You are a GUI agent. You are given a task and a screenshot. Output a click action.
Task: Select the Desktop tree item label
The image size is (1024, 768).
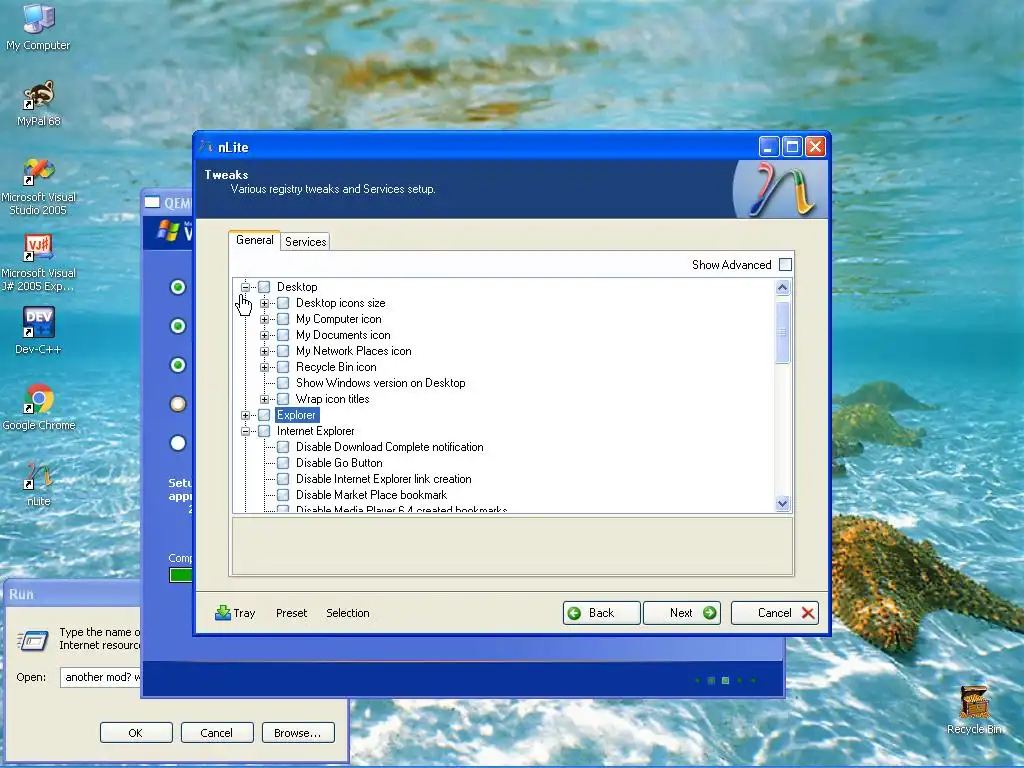[x=297, y=287]
